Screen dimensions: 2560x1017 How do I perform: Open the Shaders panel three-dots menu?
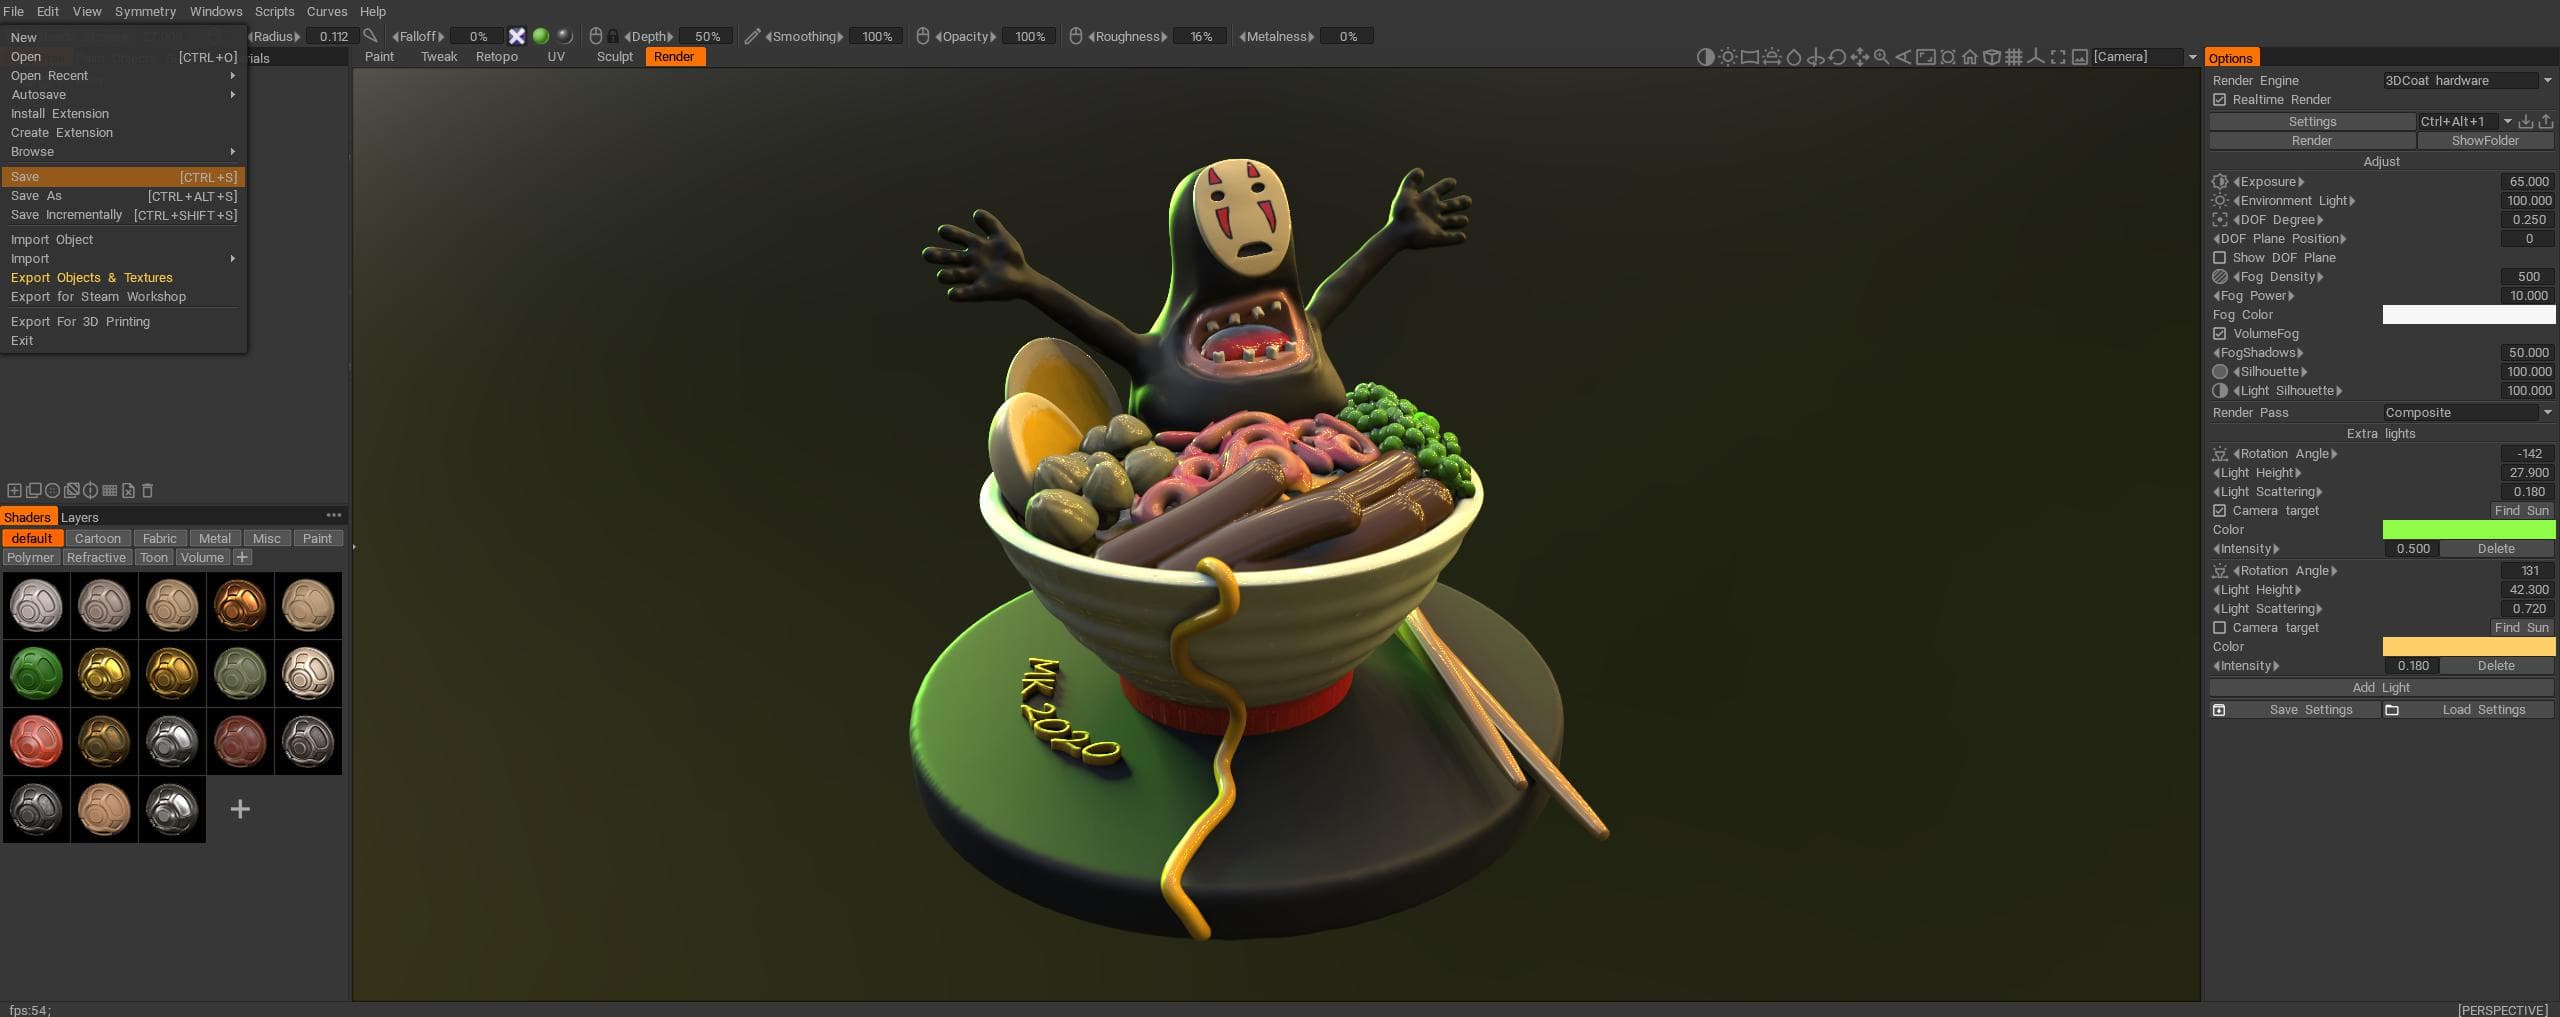(334, 516)
